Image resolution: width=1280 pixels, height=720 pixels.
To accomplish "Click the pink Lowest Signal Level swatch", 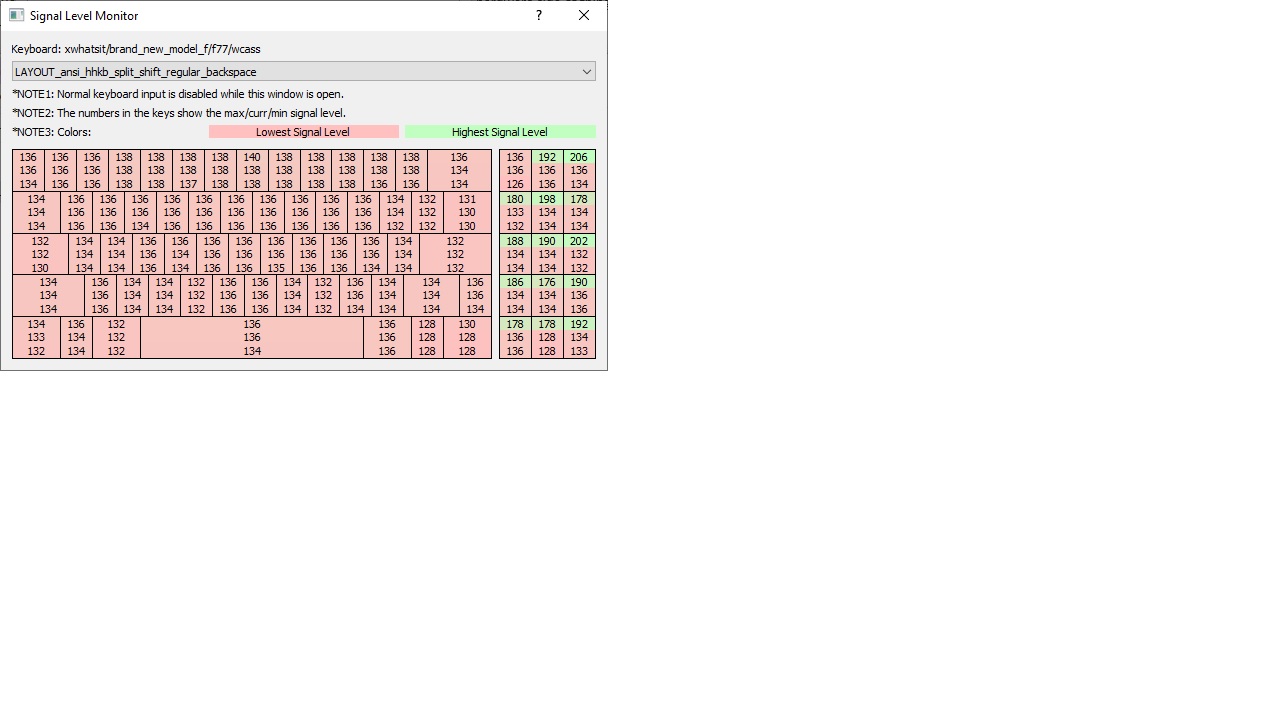I will point(303,132).
